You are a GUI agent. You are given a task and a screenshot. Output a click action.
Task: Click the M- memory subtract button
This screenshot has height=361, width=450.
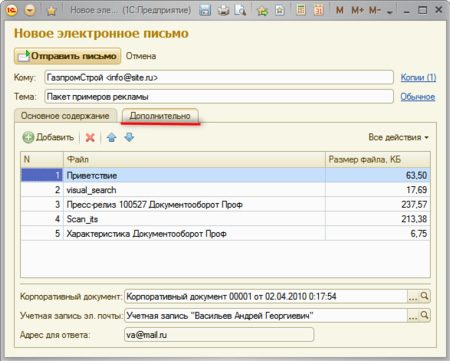tap(375, 11)
